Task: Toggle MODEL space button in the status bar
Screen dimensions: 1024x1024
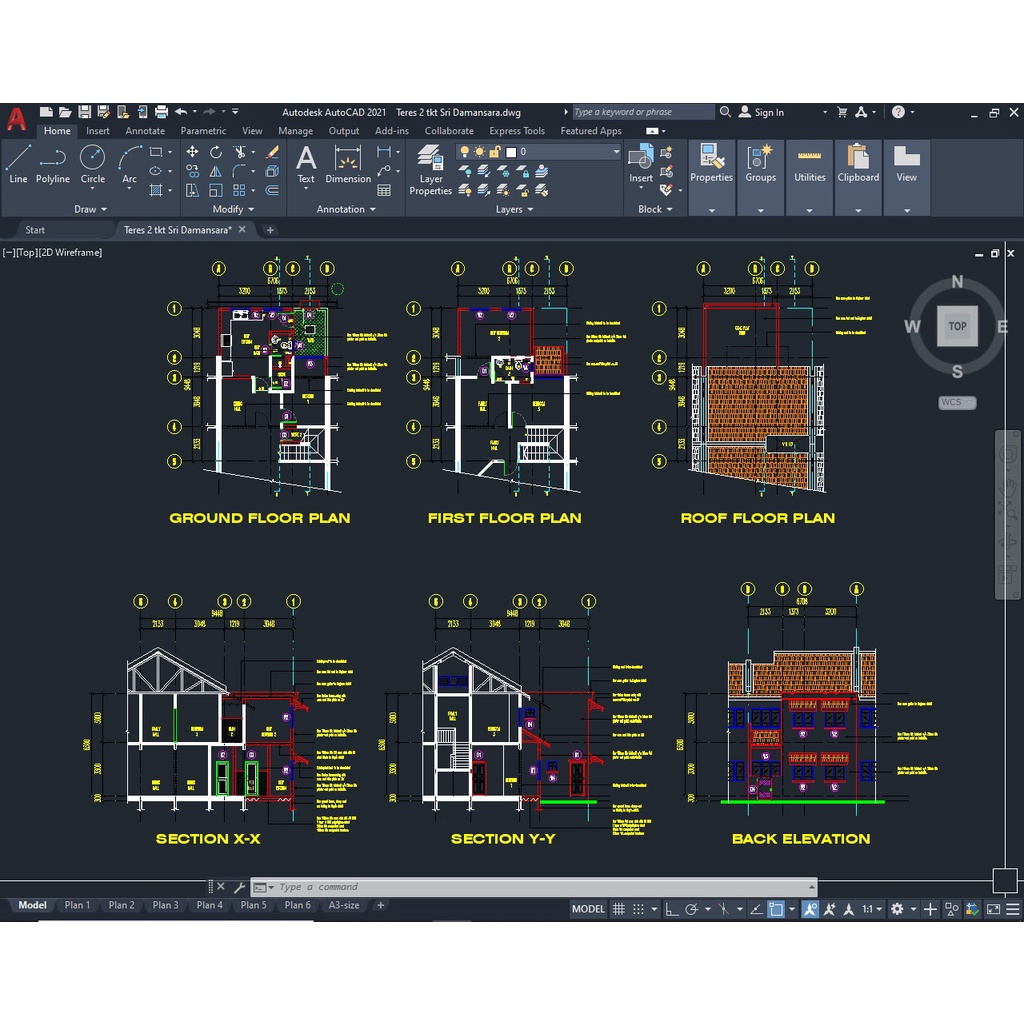Action: click(x=588, y=909)
